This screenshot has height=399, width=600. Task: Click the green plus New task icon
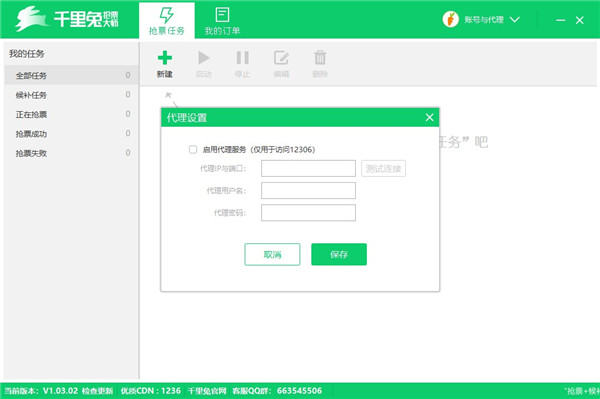(x=165, y=58)
